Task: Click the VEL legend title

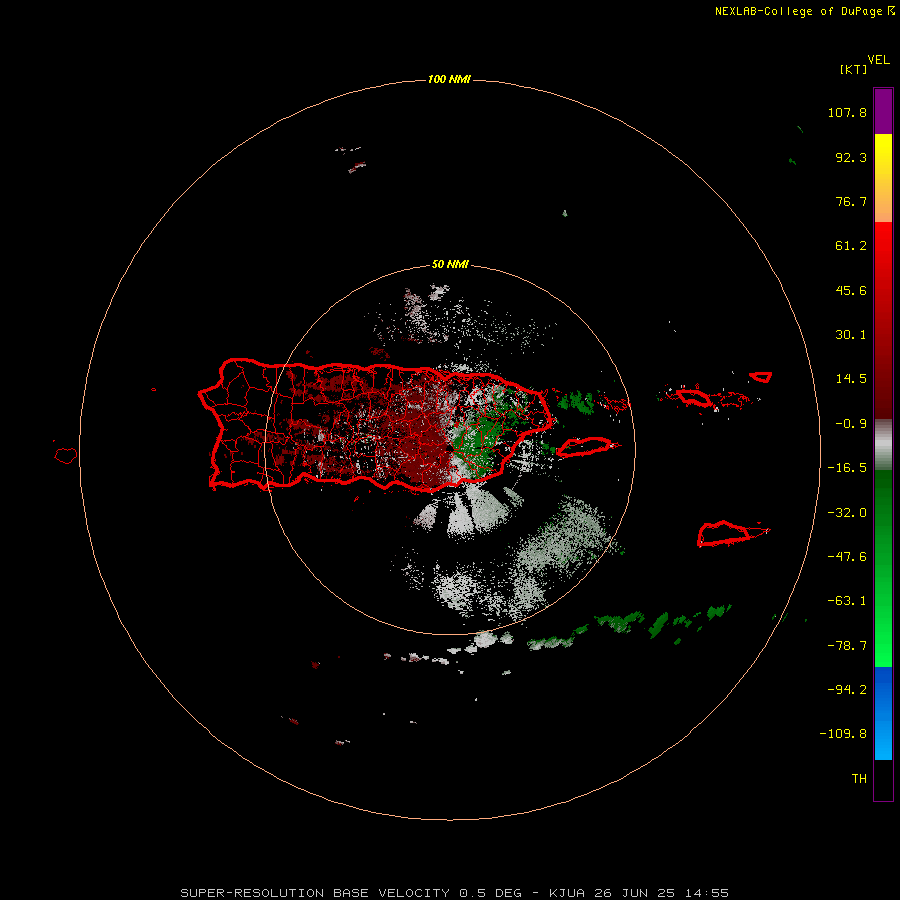Action: click(878, 60)
